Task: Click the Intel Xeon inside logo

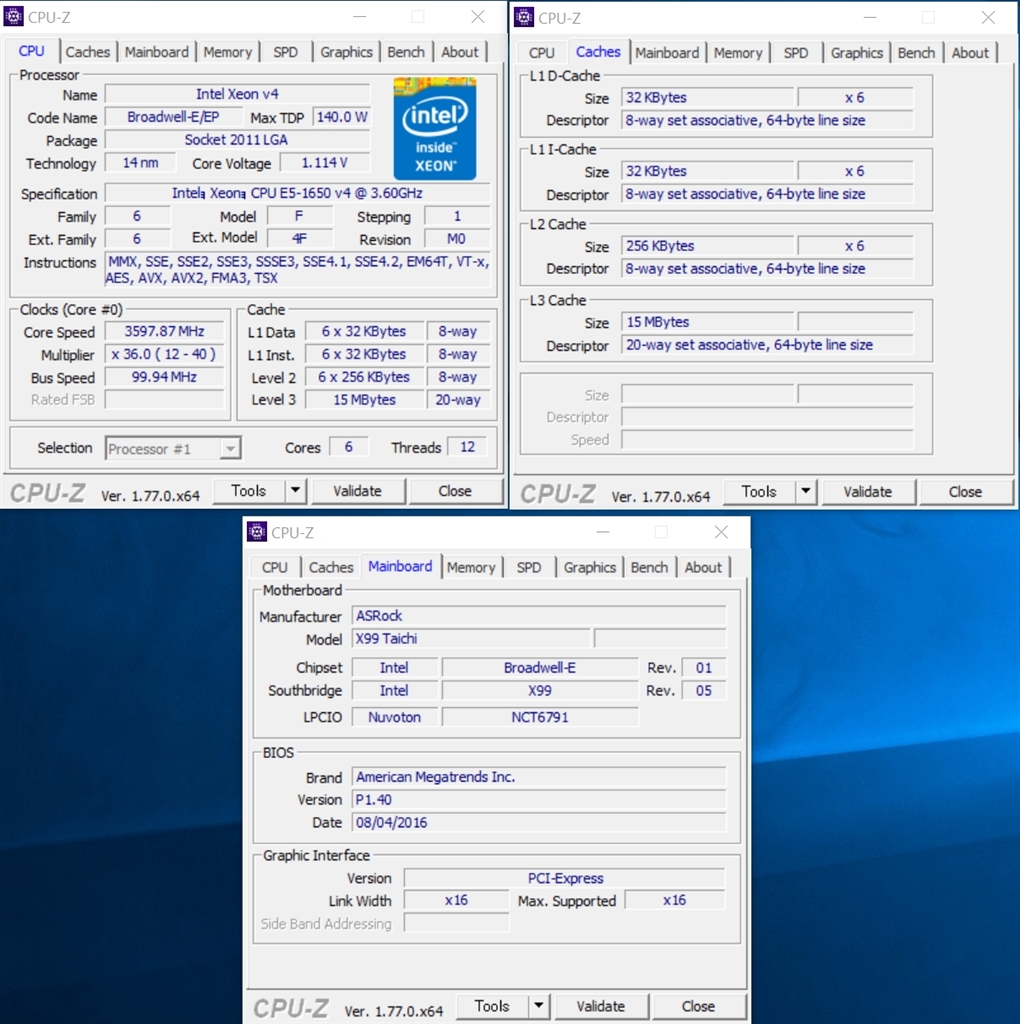Action: (434, 127)
